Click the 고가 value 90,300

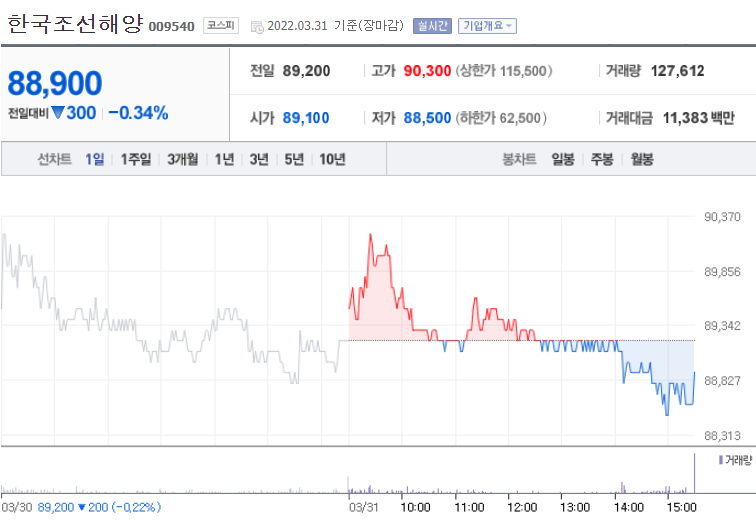(427, 71)
